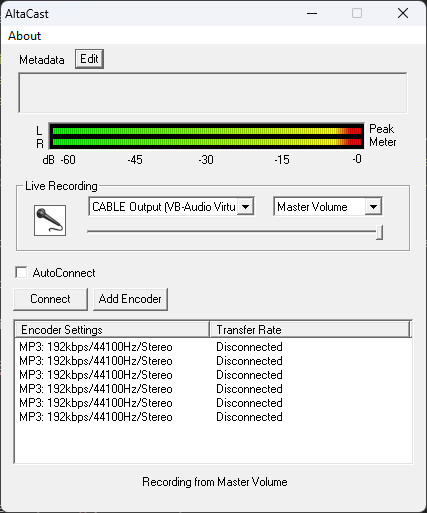The height and width of the screenshot is (513, 427).
Task: Click the Metadata Edit button
Action: pos(89,59)
